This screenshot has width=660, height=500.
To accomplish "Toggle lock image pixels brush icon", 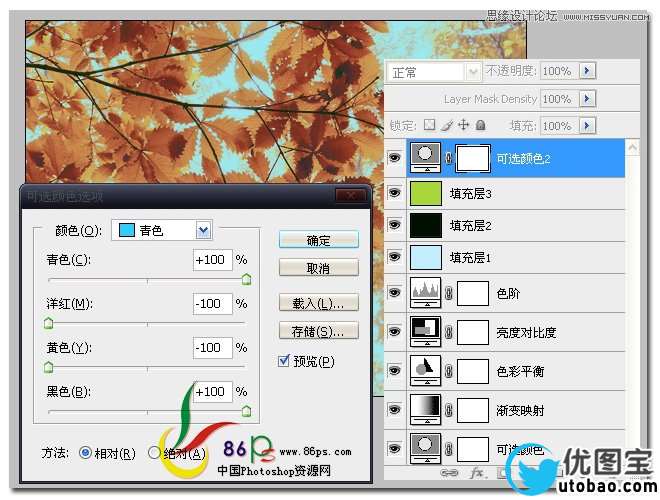I will [x=447, y=125].
